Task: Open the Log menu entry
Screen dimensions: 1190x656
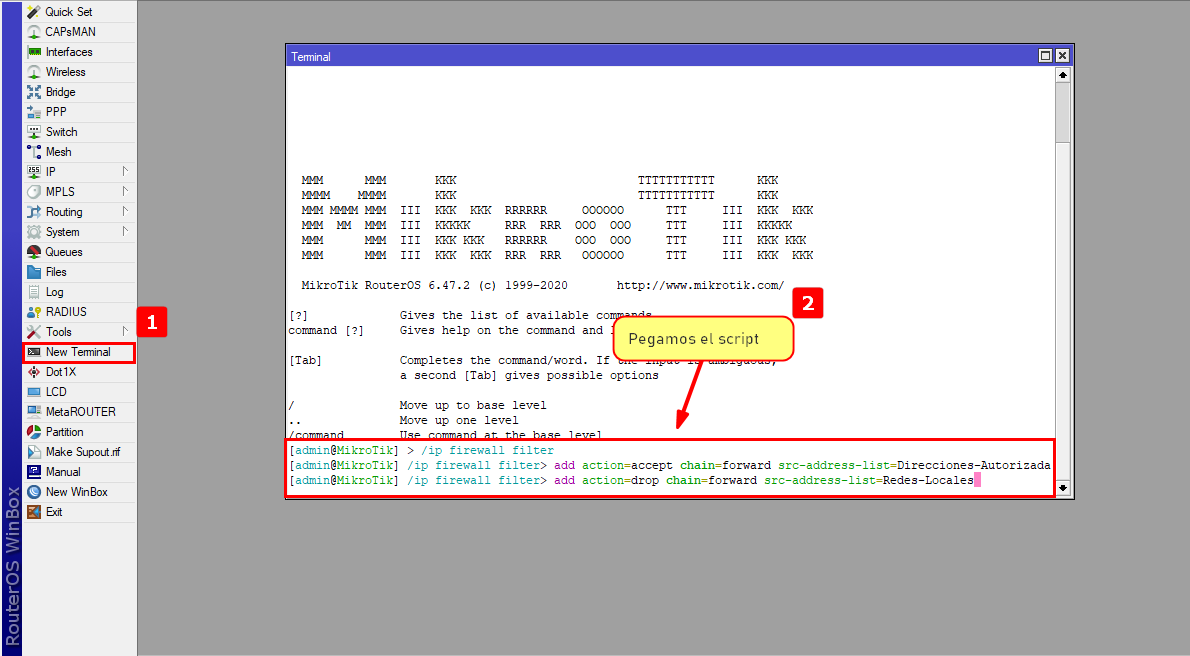Action: (54, 292)
